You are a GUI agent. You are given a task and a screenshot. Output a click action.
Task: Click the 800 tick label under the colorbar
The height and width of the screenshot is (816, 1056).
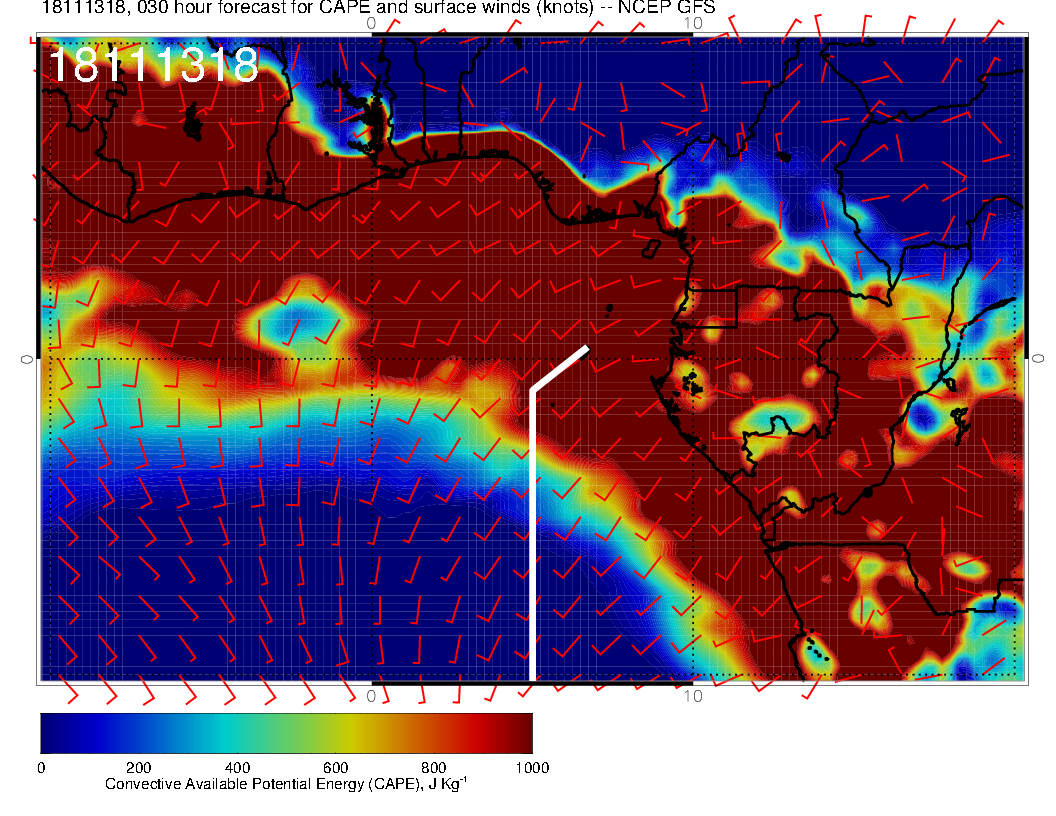click(x=433, y=768)
